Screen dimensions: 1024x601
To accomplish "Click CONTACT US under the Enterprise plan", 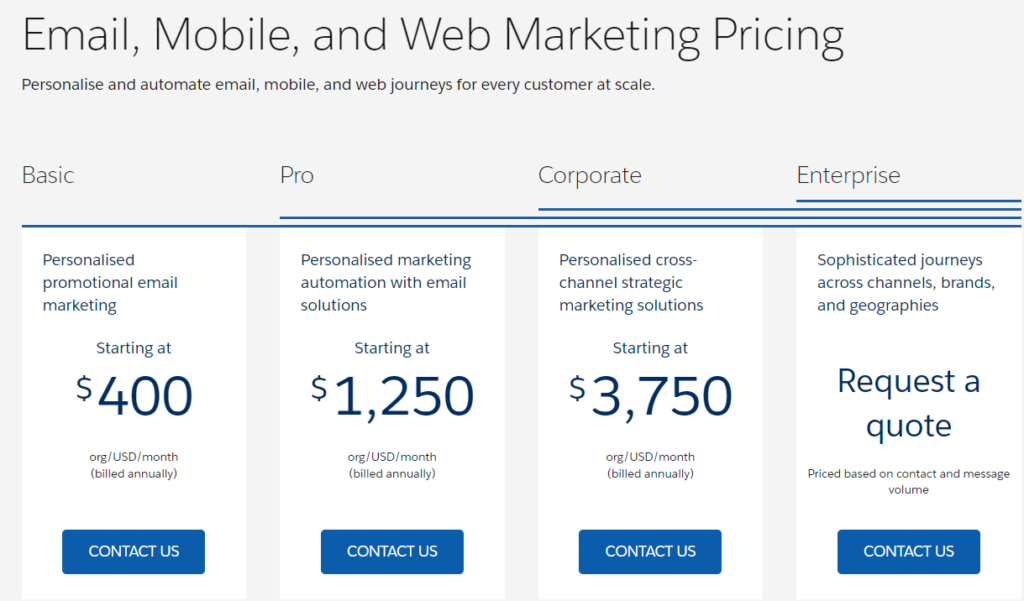I will click(908, 551).
